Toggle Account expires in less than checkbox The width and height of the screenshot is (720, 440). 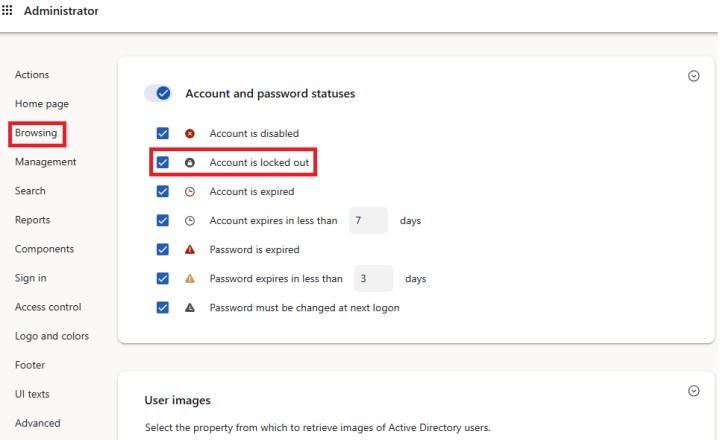(x=163, y=220)
